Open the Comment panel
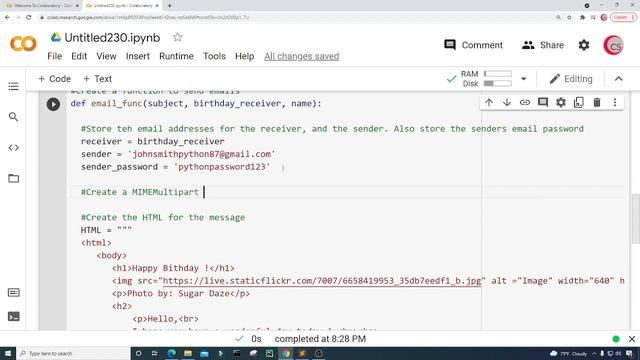Viewport: 640px width, 360px height. tap(473, 45)
